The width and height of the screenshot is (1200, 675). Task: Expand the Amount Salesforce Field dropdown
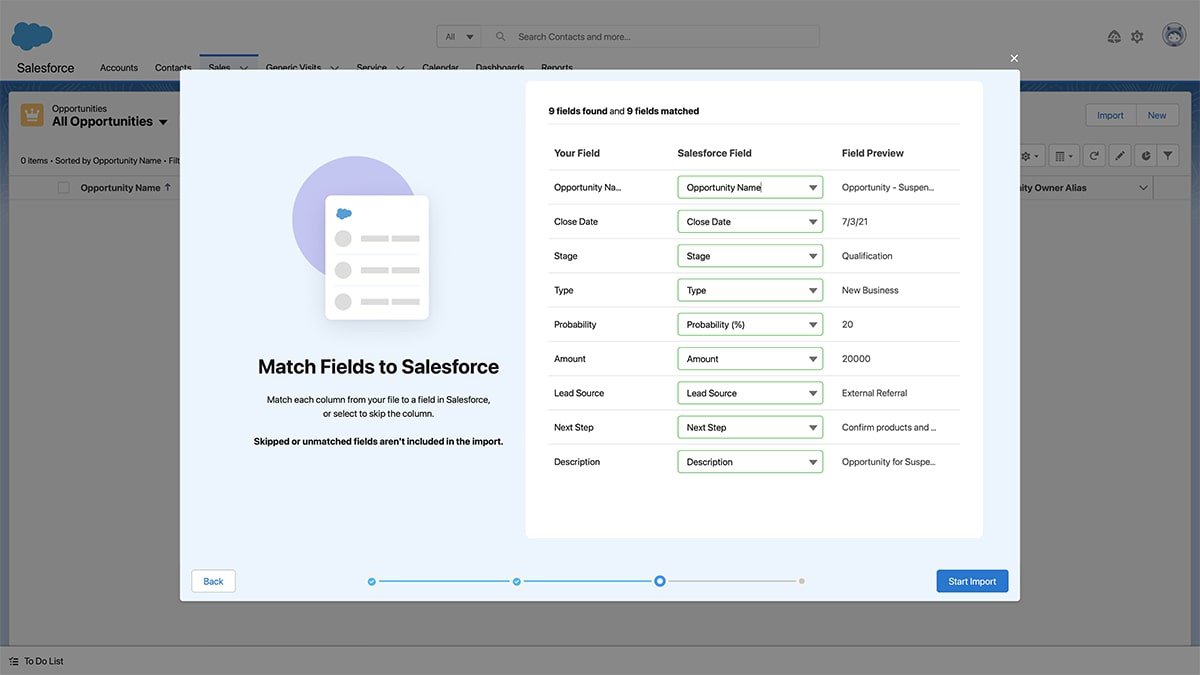tap(749, 358)
